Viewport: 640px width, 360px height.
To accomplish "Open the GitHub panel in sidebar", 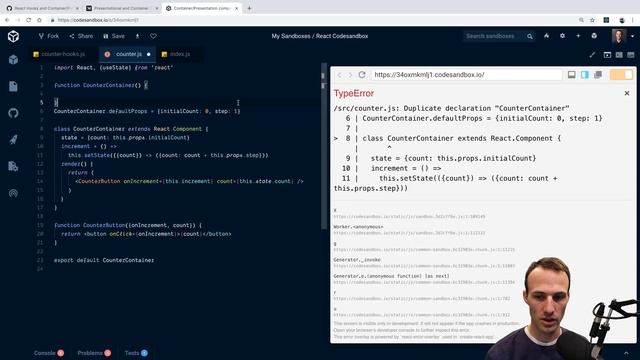I will (x=13, y=113).
